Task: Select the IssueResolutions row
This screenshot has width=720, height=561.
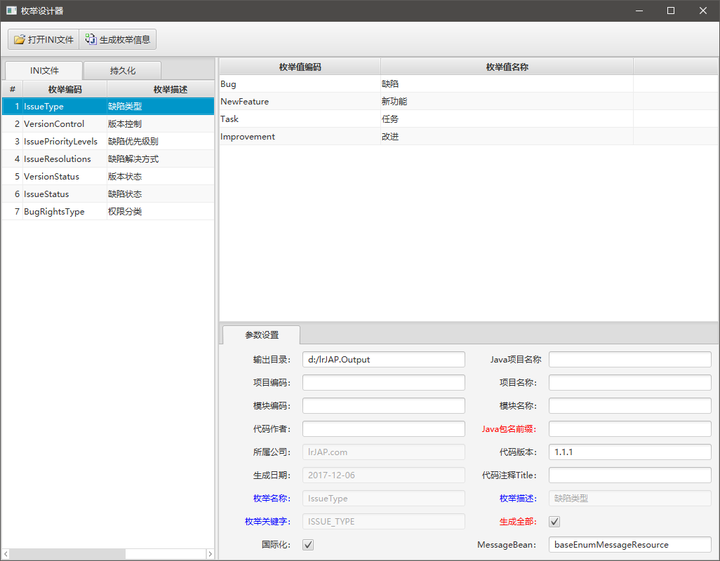Action: [x=108, y=159]
